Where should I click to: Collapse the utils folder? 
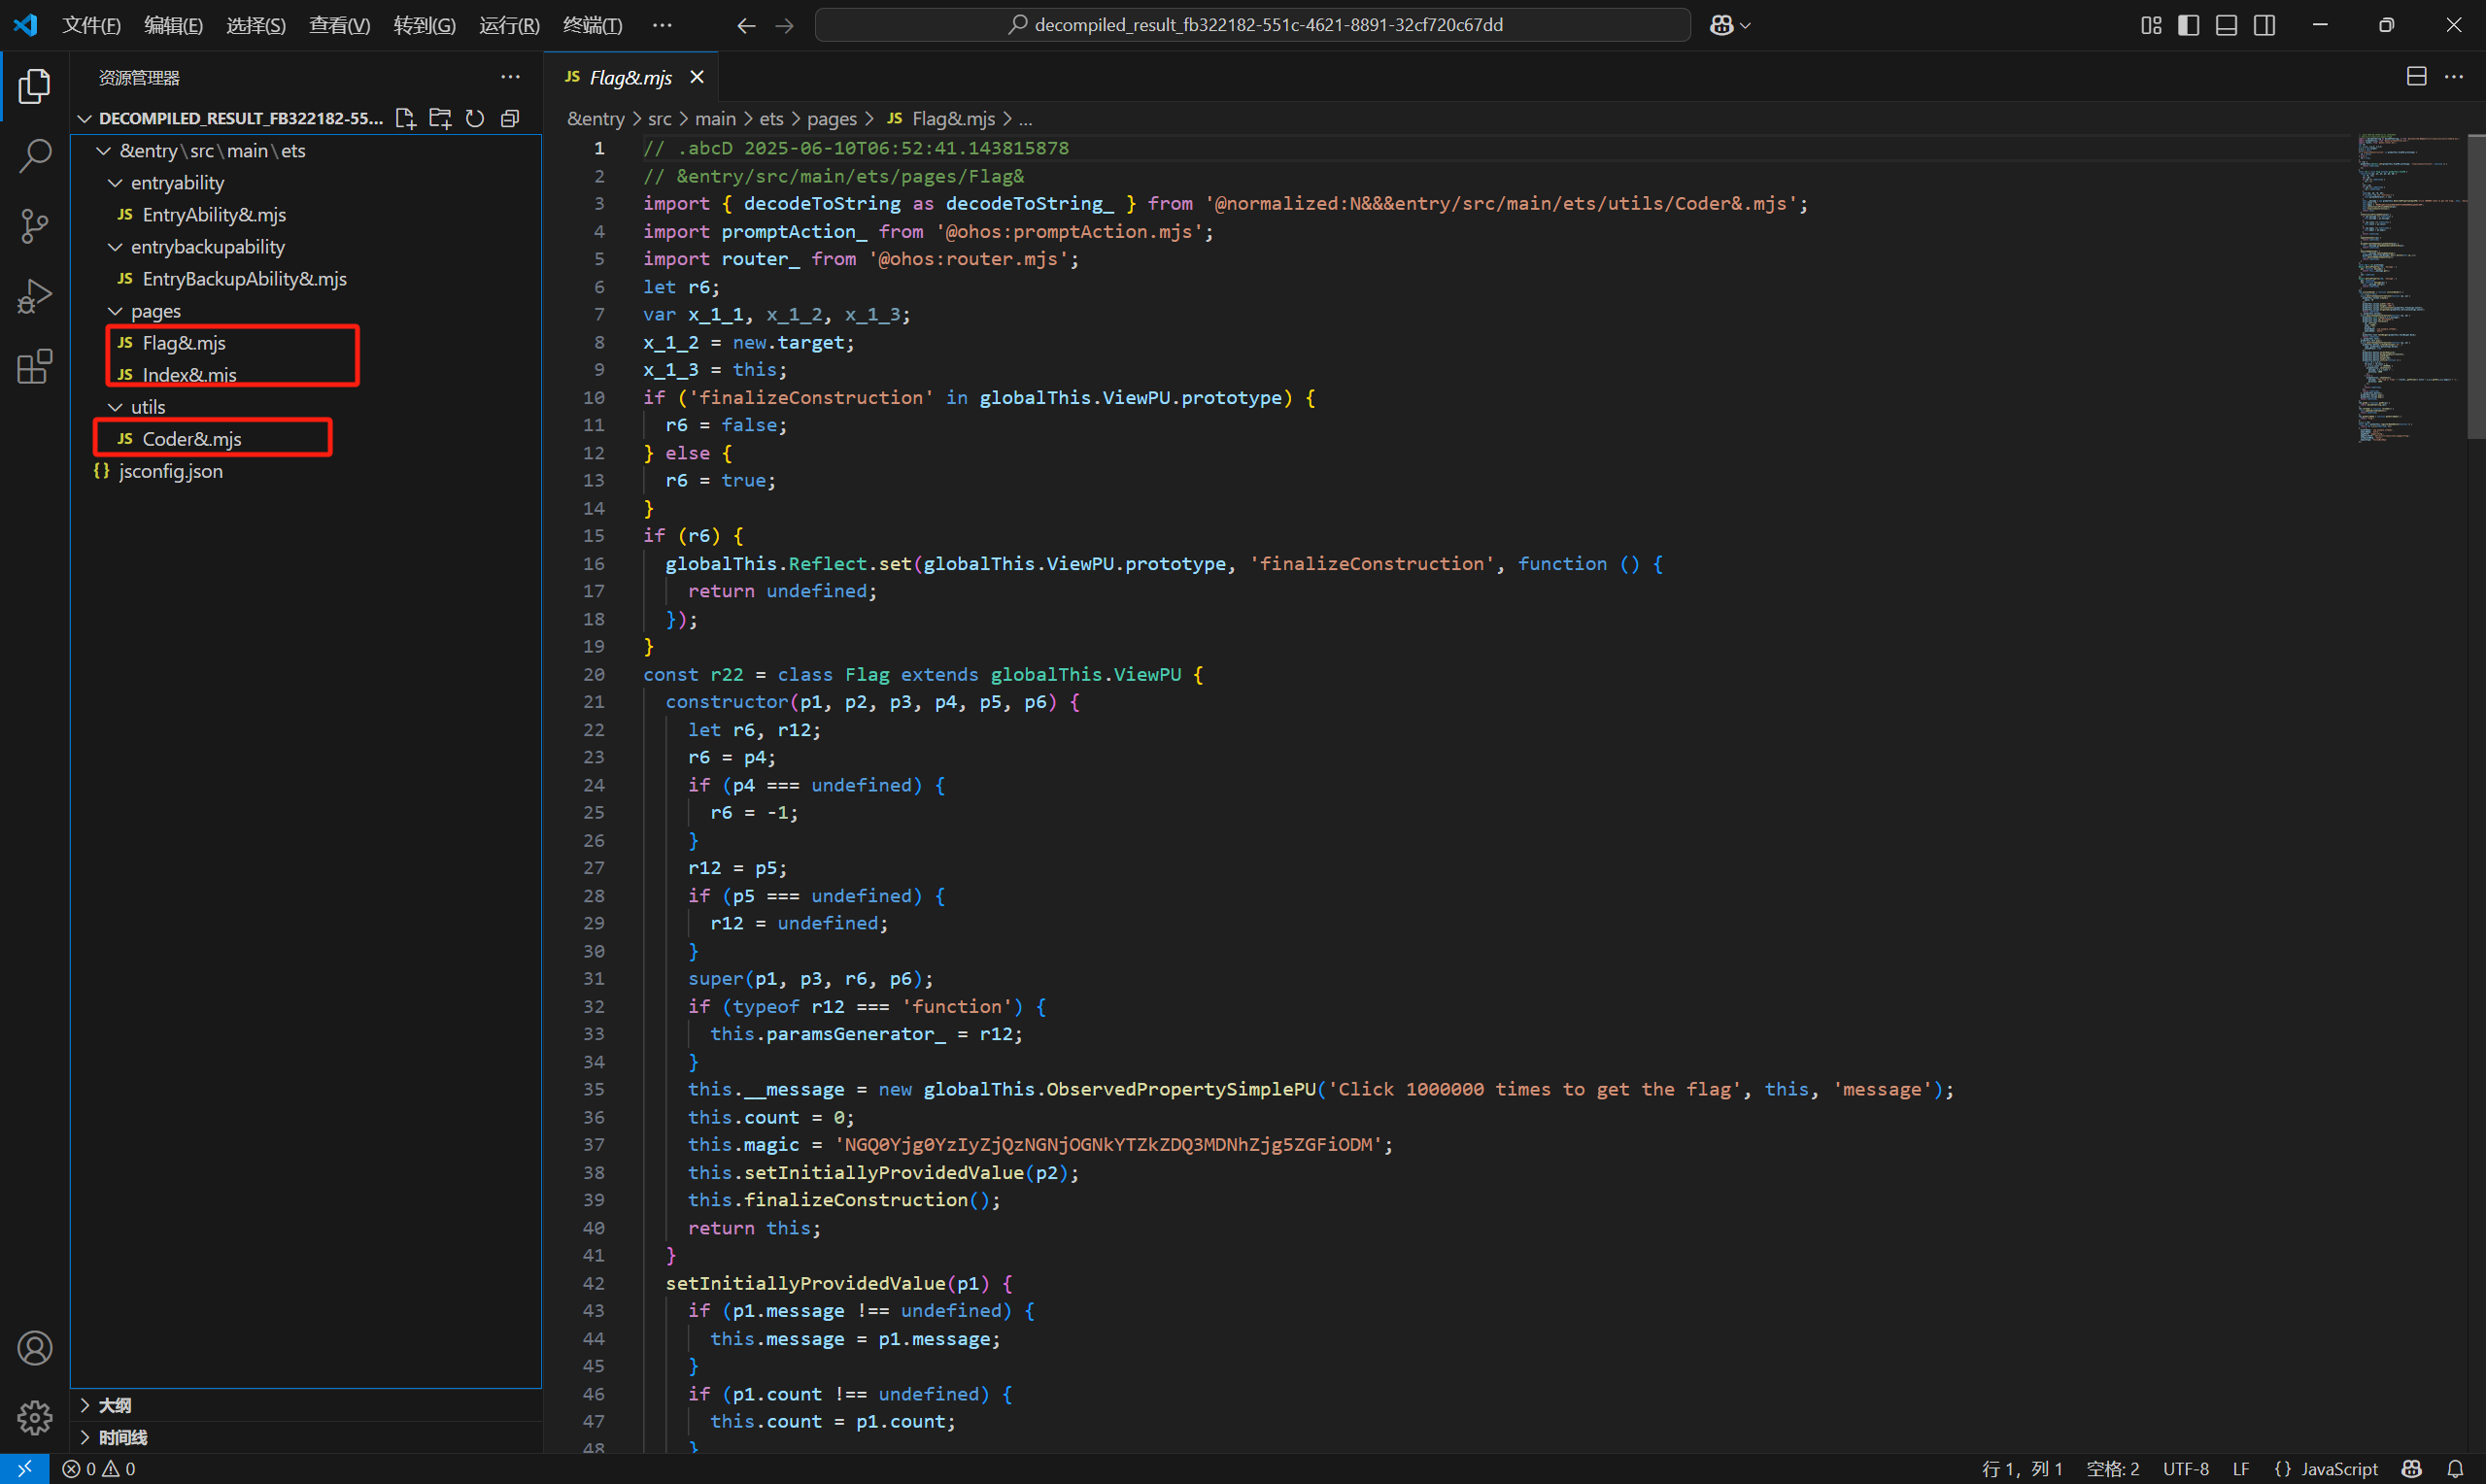pyautogui.click(x=147, y=407)
